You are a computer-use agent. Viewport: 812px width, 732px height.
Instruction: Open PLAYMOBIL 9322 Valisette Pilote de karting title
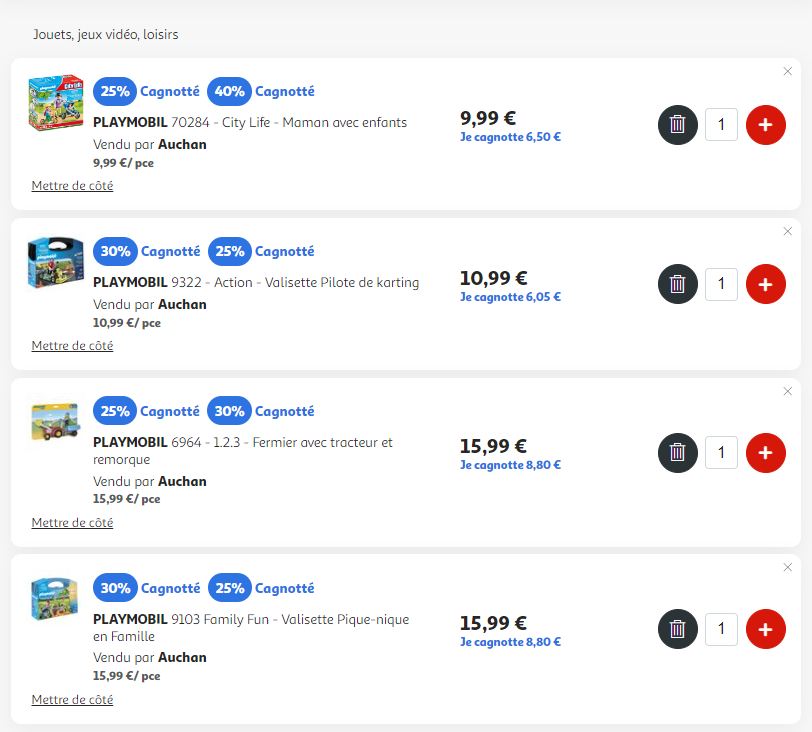pos(256,283)
